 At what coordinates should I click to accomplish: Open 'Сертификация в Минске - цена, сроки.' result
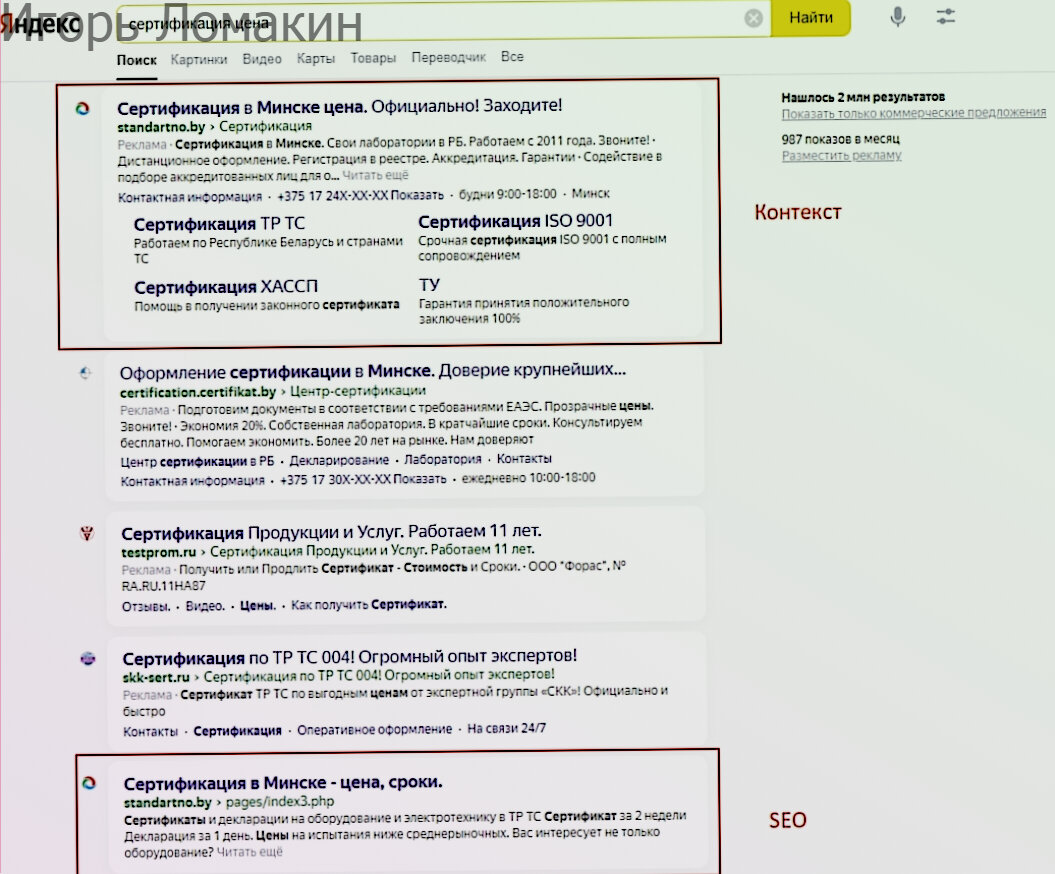point(283,782)
